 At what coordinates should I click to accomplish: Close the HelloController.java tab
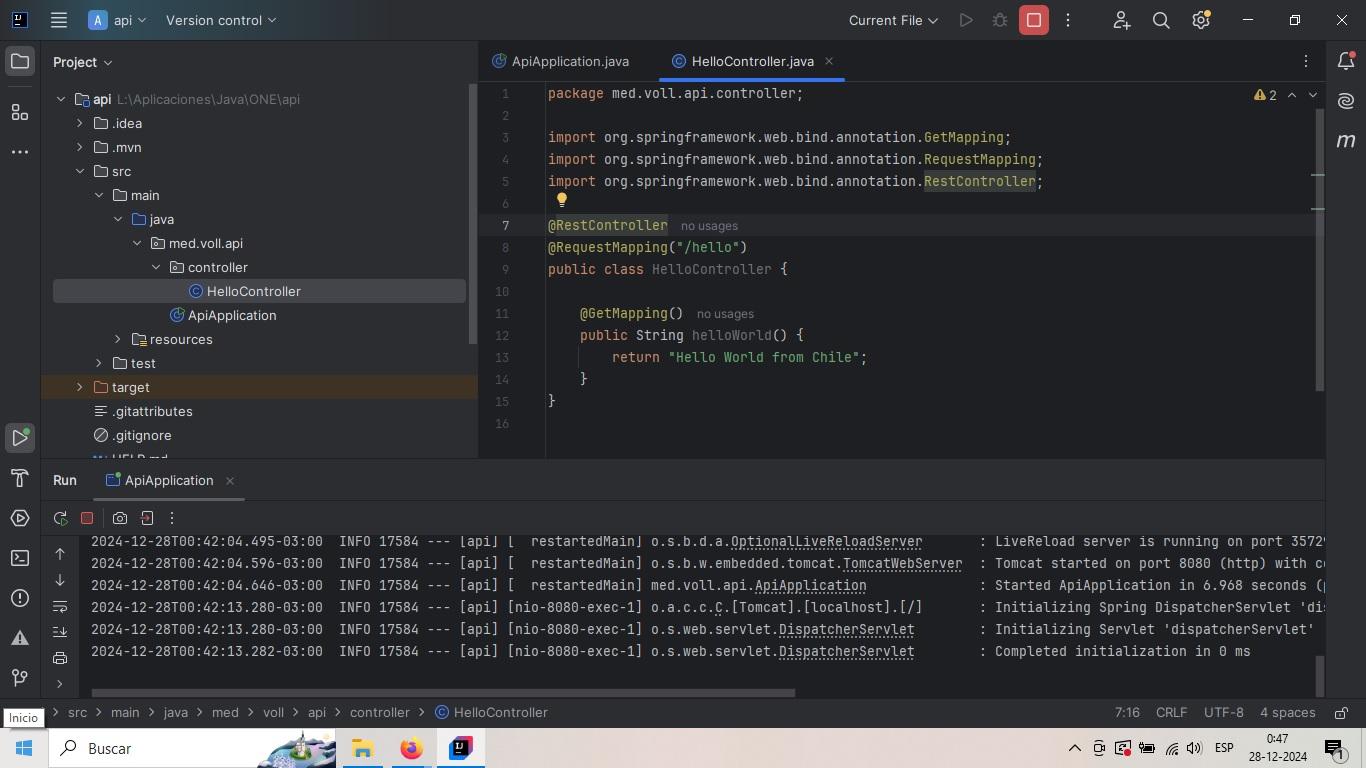click(x=829, y=61)
